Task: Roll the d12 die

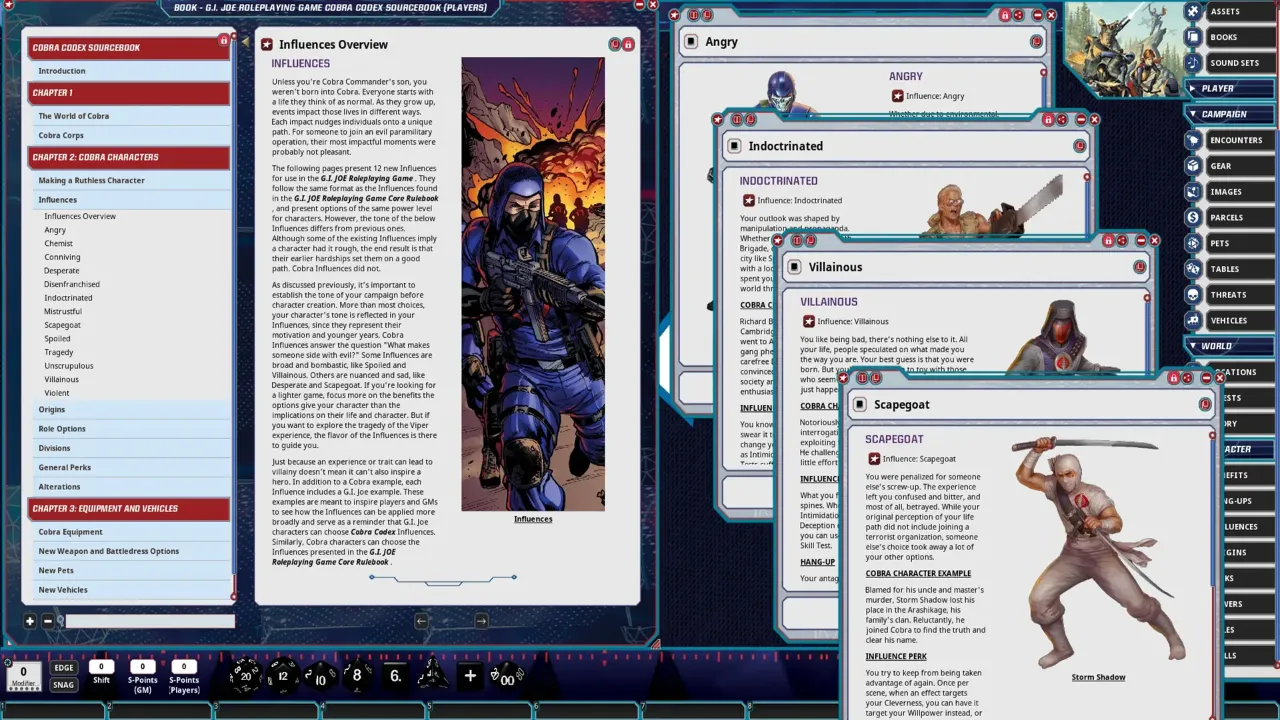Action: 282,676
